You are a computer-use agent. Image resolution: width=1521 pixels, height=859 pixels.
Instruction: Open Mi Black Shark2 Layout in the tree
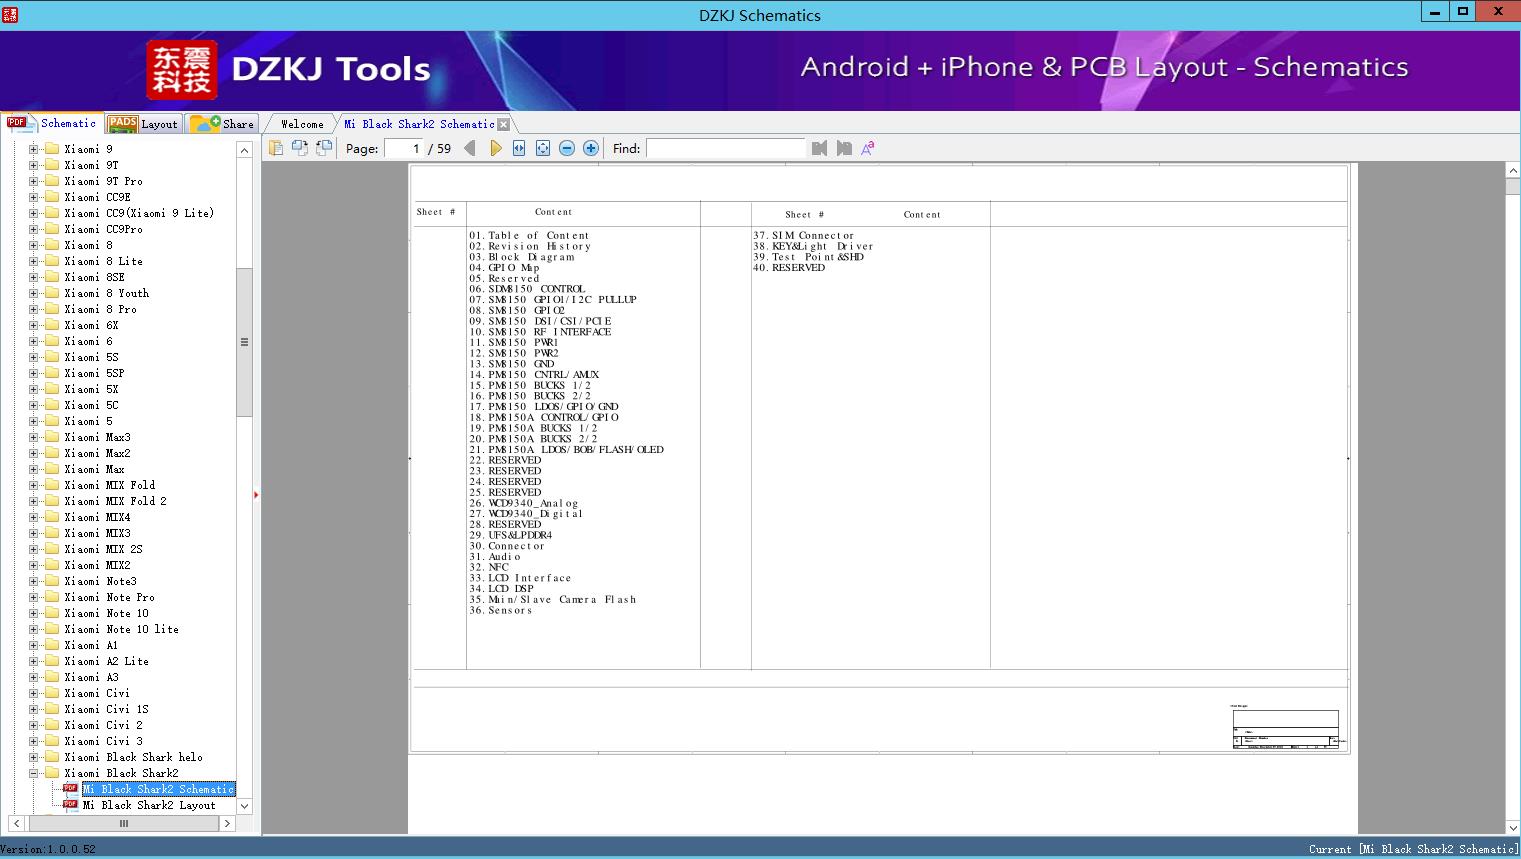click(x=149, y=805)
